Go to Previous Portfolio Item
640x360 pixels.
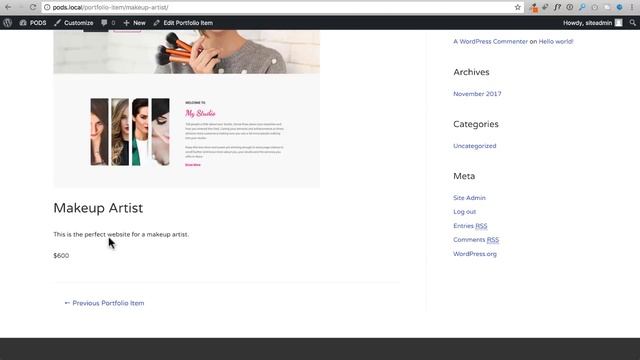click(x=104, y=303)
